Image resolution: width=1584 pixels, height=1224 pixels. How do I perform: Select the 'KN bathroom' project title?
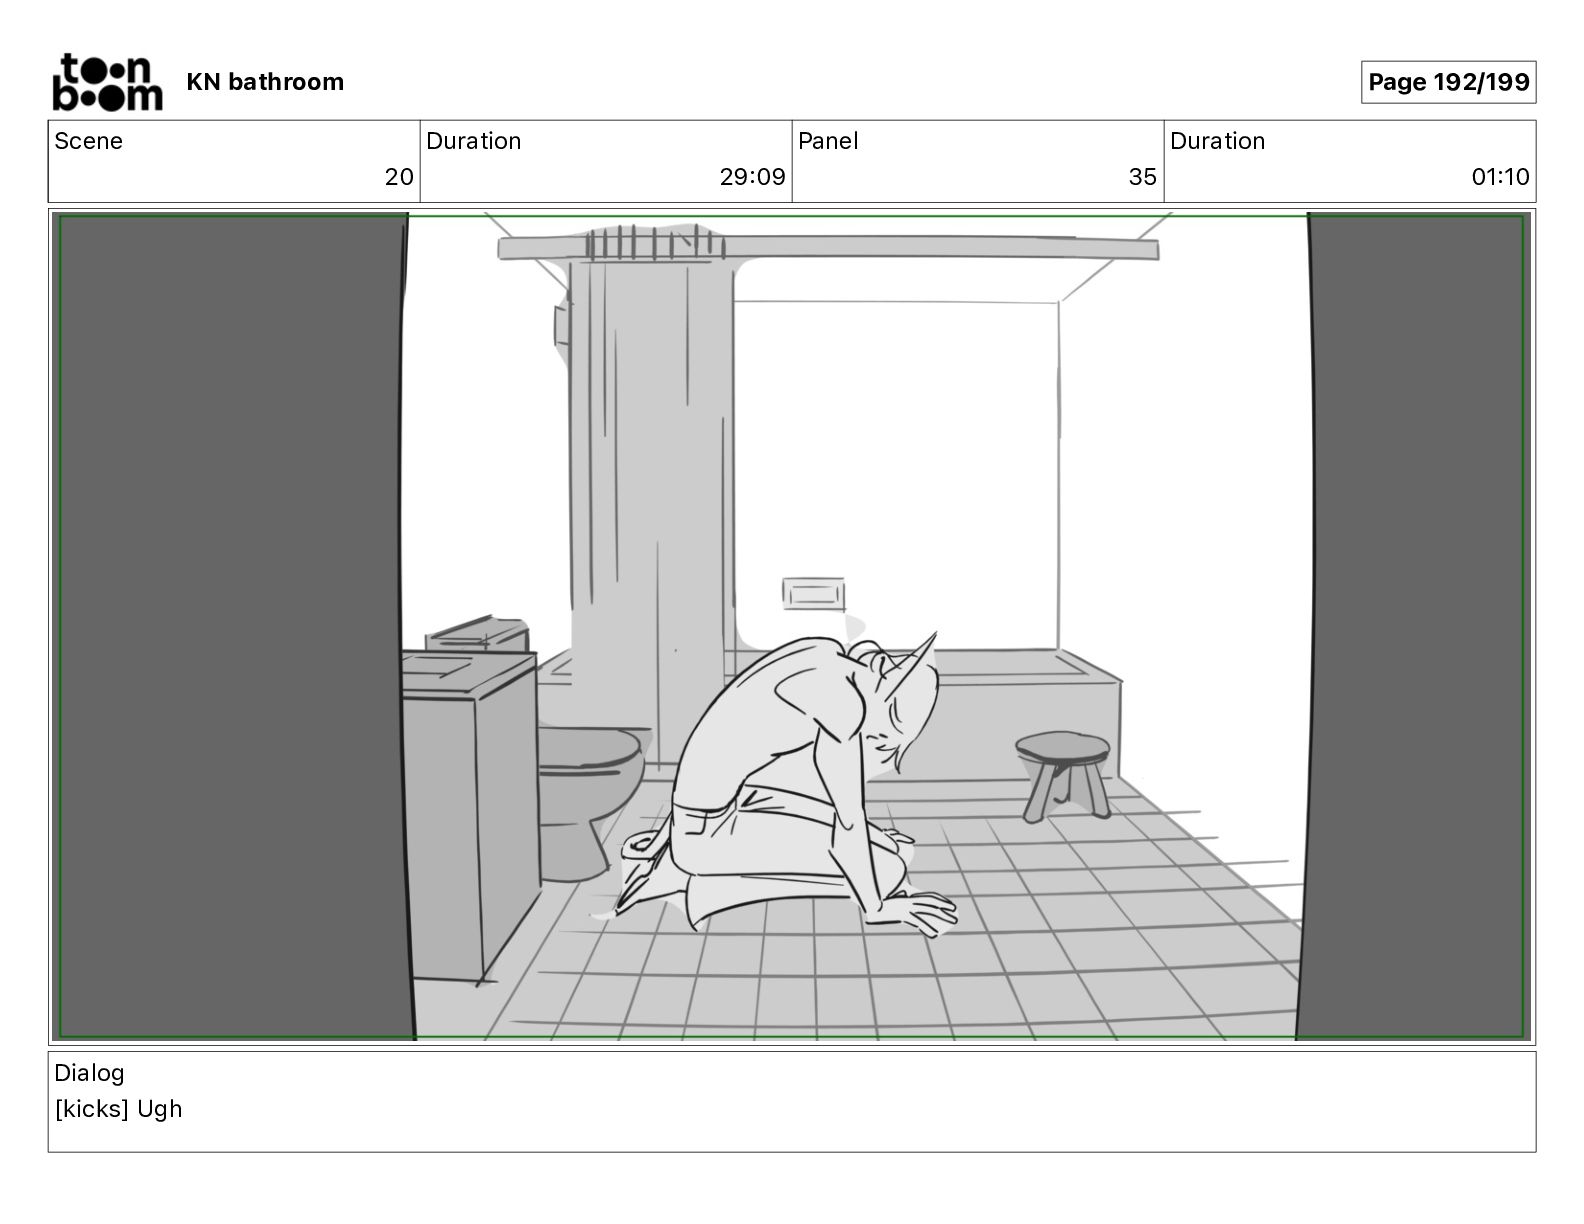[x=265, y=82]
